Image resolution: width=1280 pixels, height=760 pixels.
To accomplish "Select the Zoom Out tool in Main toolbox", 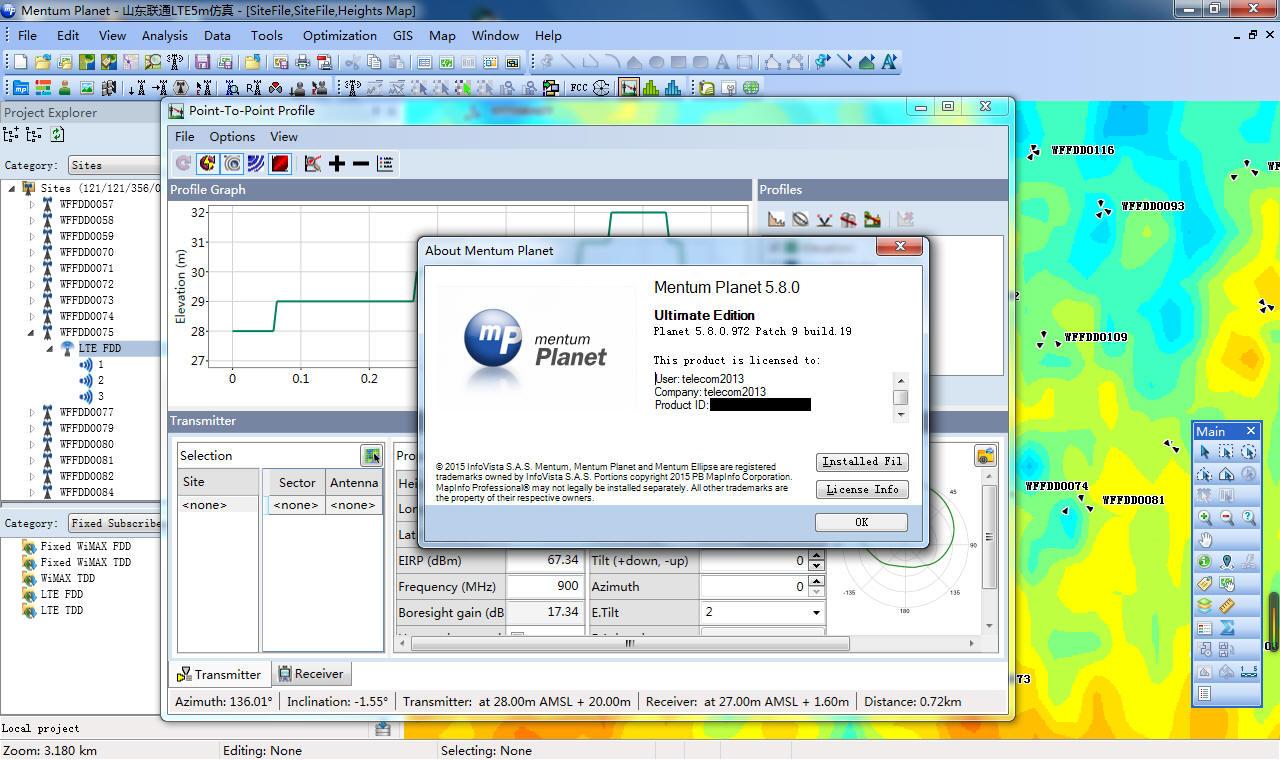I will (1226, 518).
